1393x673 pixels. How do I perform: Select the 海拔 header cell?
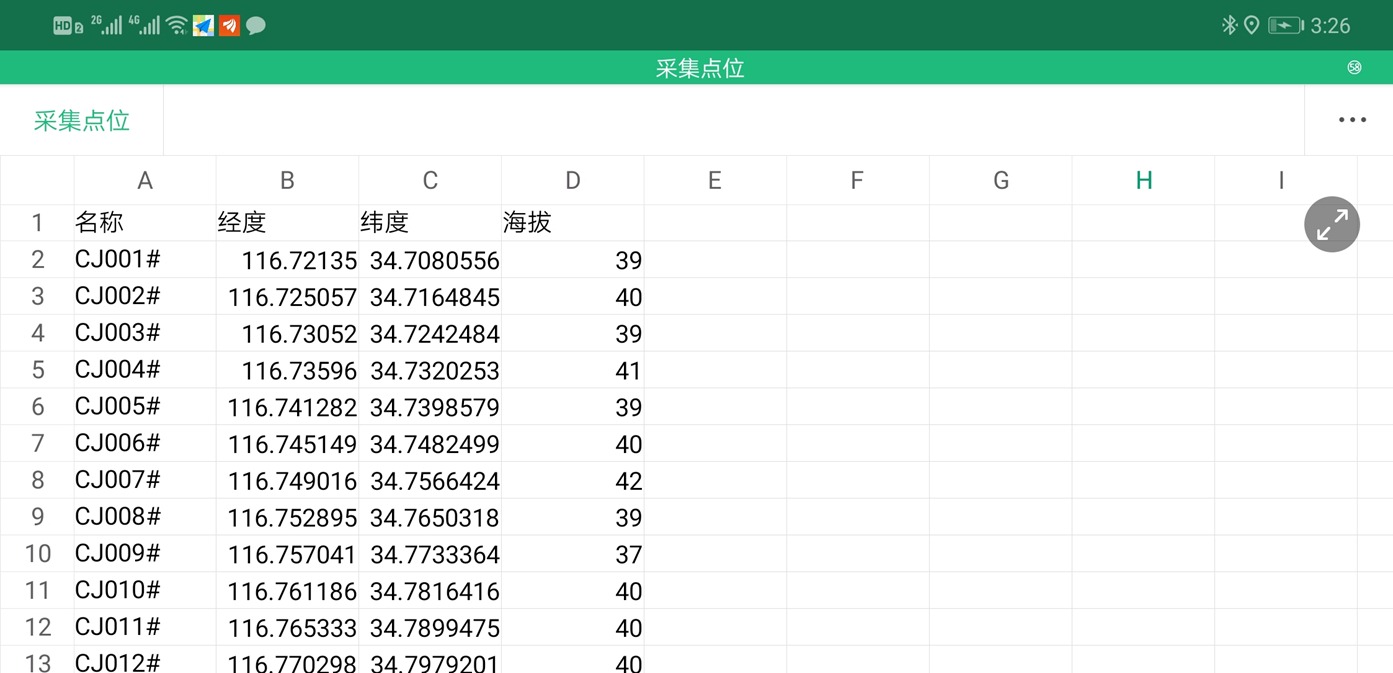(x=572, y=223)
